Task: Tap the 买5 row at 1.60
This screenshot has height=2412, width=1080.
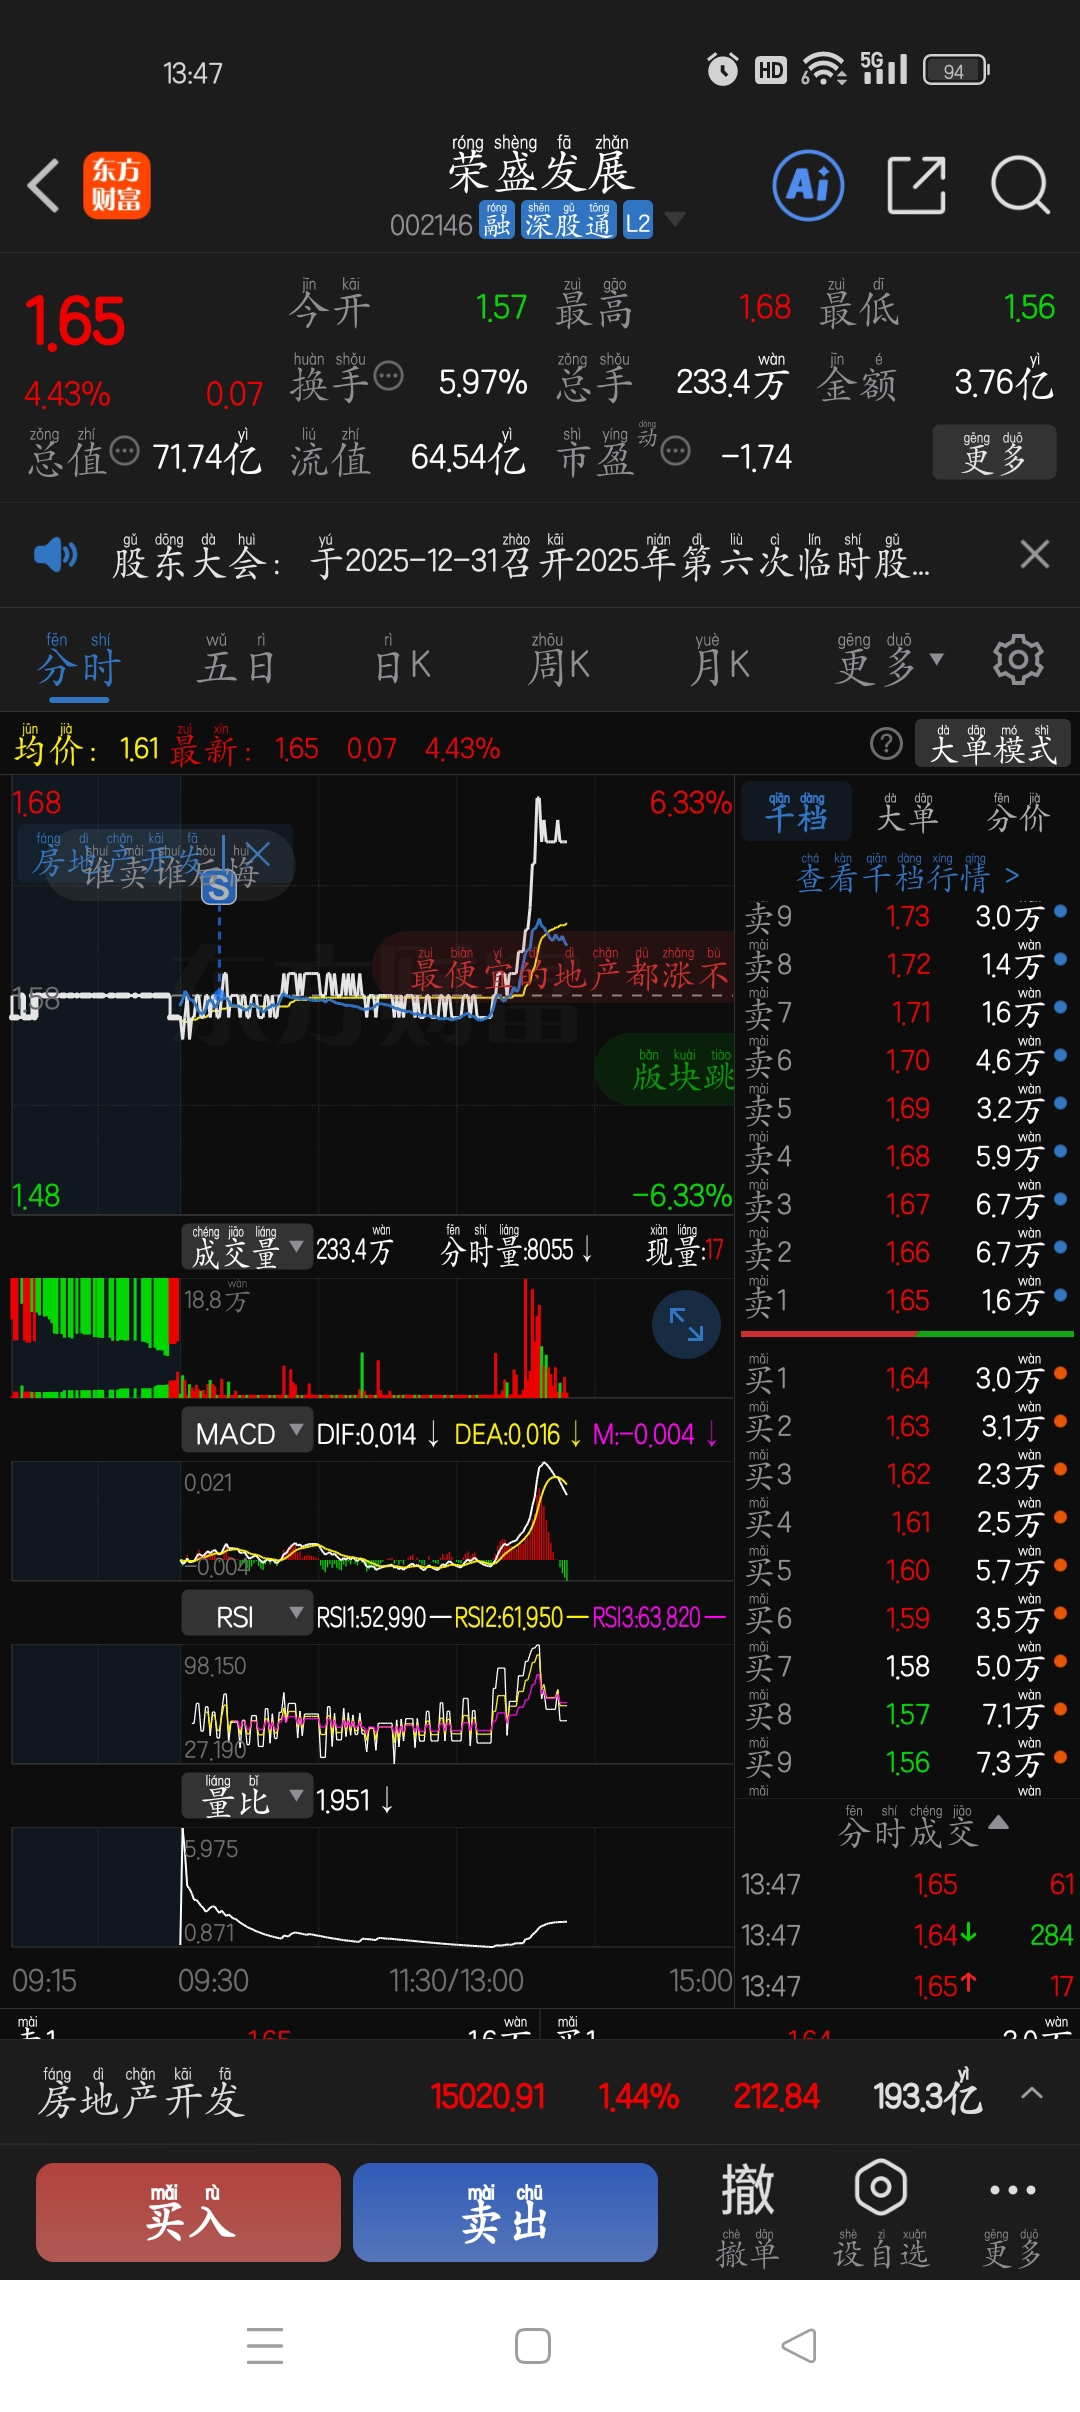Action: (x=906, y=1570)
